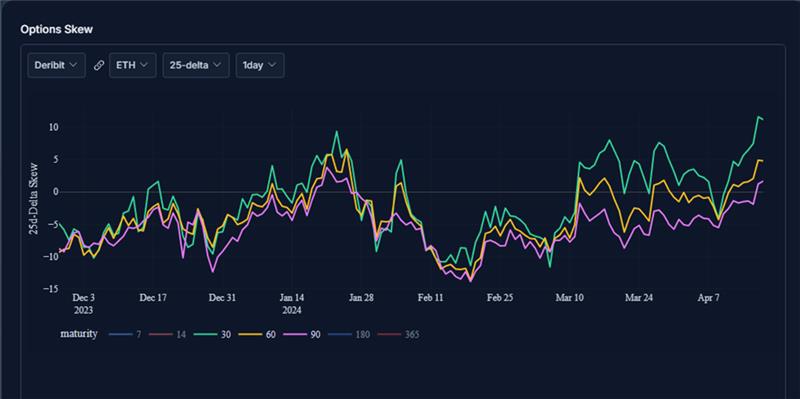Open the 25-delta selector dropdown
800x399 pixels.
(x=196, y=65)
